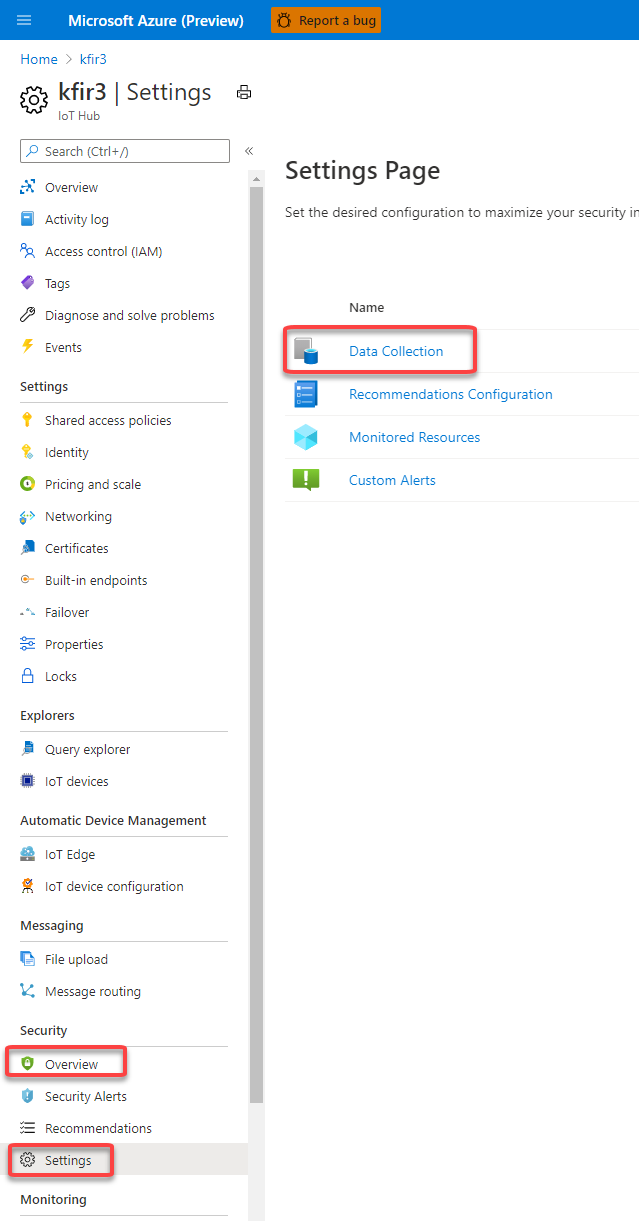Click the Access control (IAM) icon
The width and height of the screenshot is (639, 1221).
(x=28, y=251)
